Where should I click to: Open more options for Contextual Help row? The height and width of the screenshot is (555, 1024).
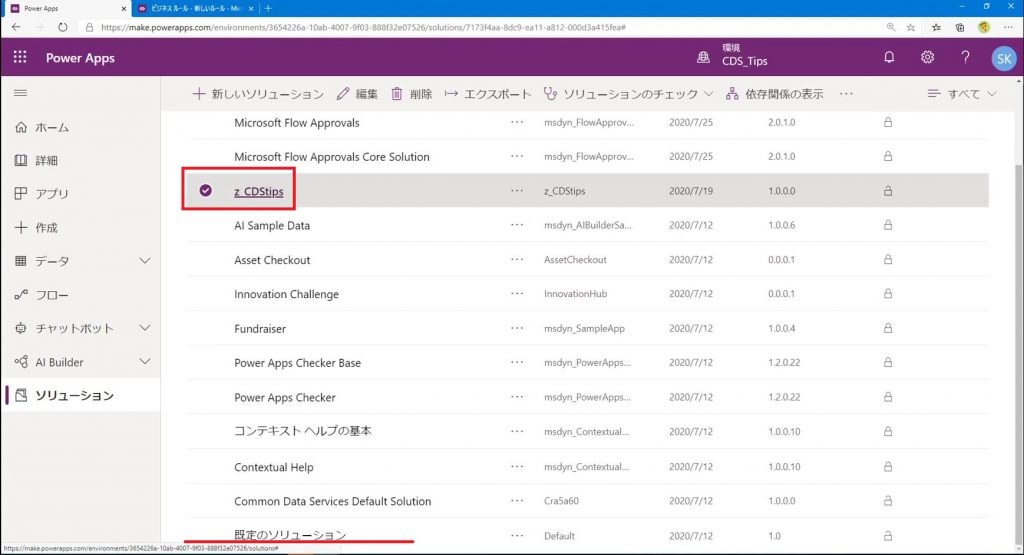[x=517, y=467]
